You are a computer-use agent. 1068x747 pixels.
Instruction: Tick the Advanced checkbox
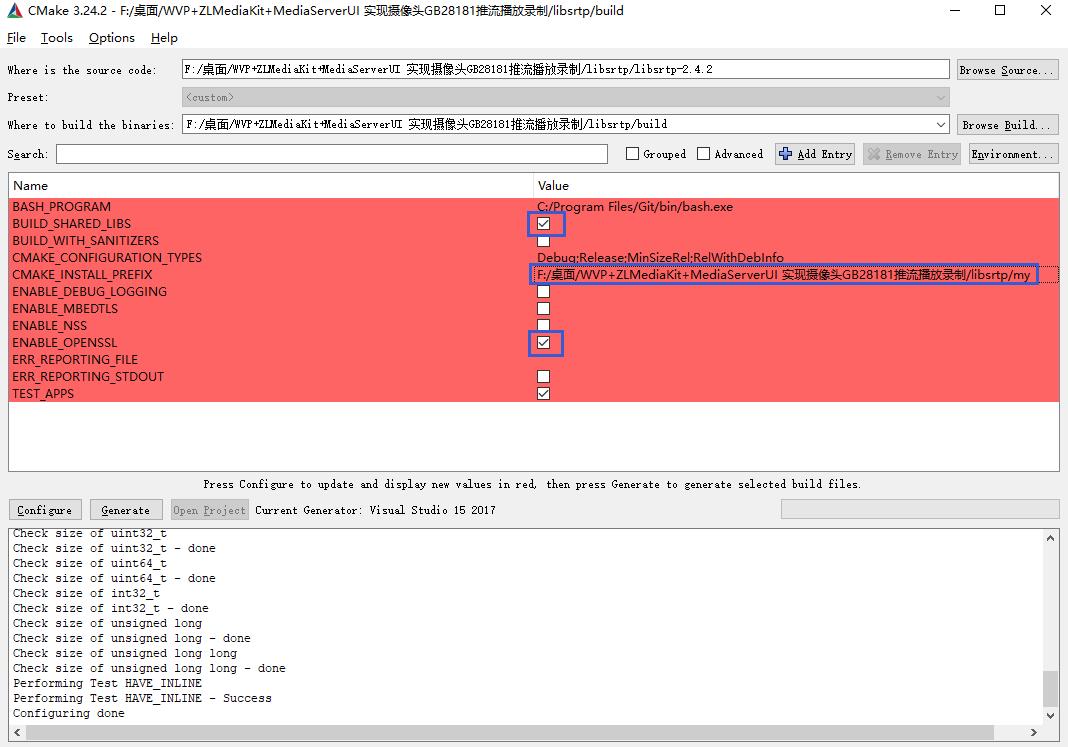pyautogui.click(x=703, y=154)
